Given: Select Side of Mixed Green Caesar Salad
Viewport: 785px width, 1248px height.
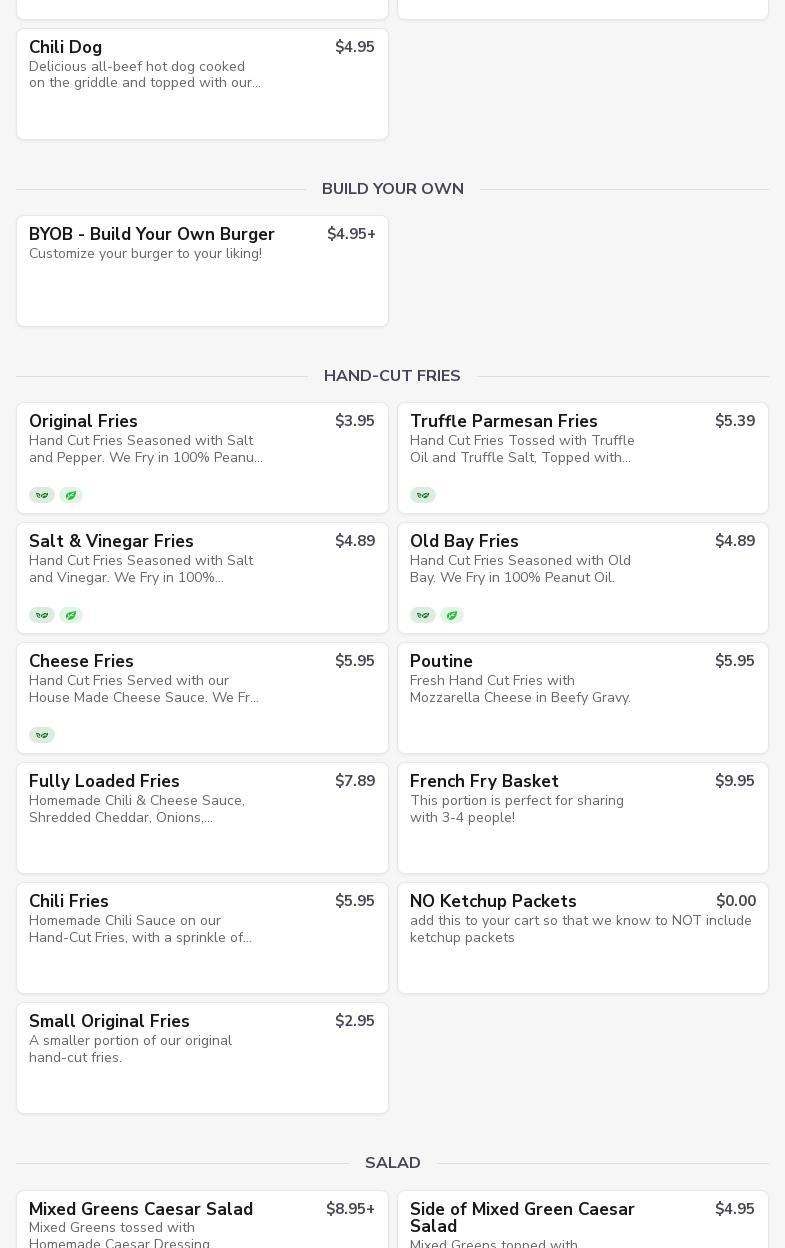Looking at the screenshot, I should coord(583,1219).
